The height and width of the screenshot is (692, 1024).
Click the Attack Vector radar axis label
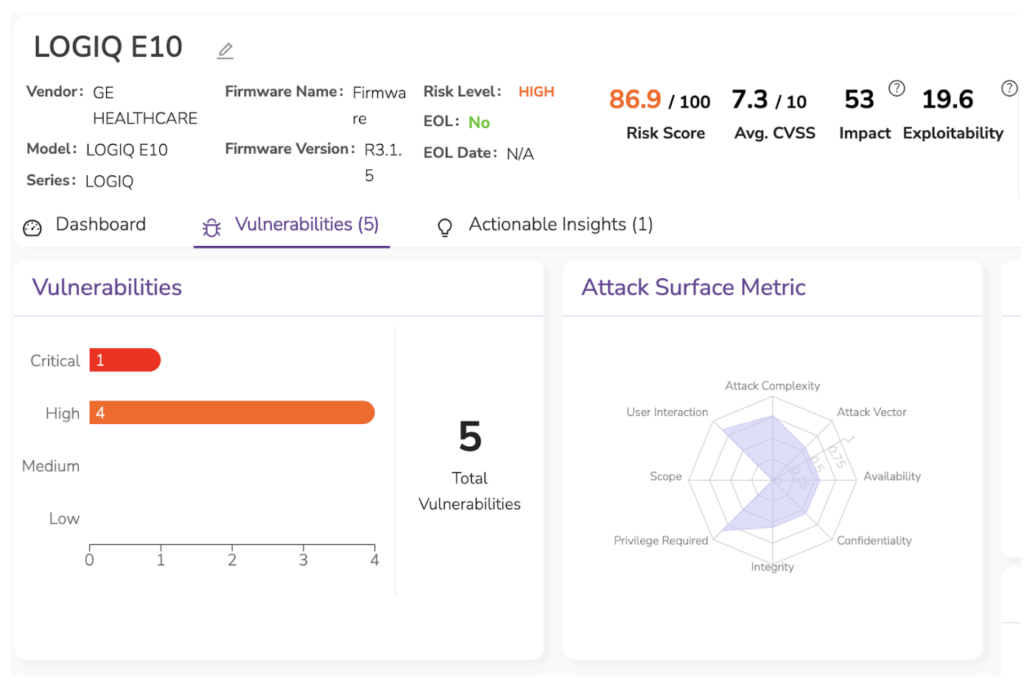pyautogui.click(x=872, y=413)
